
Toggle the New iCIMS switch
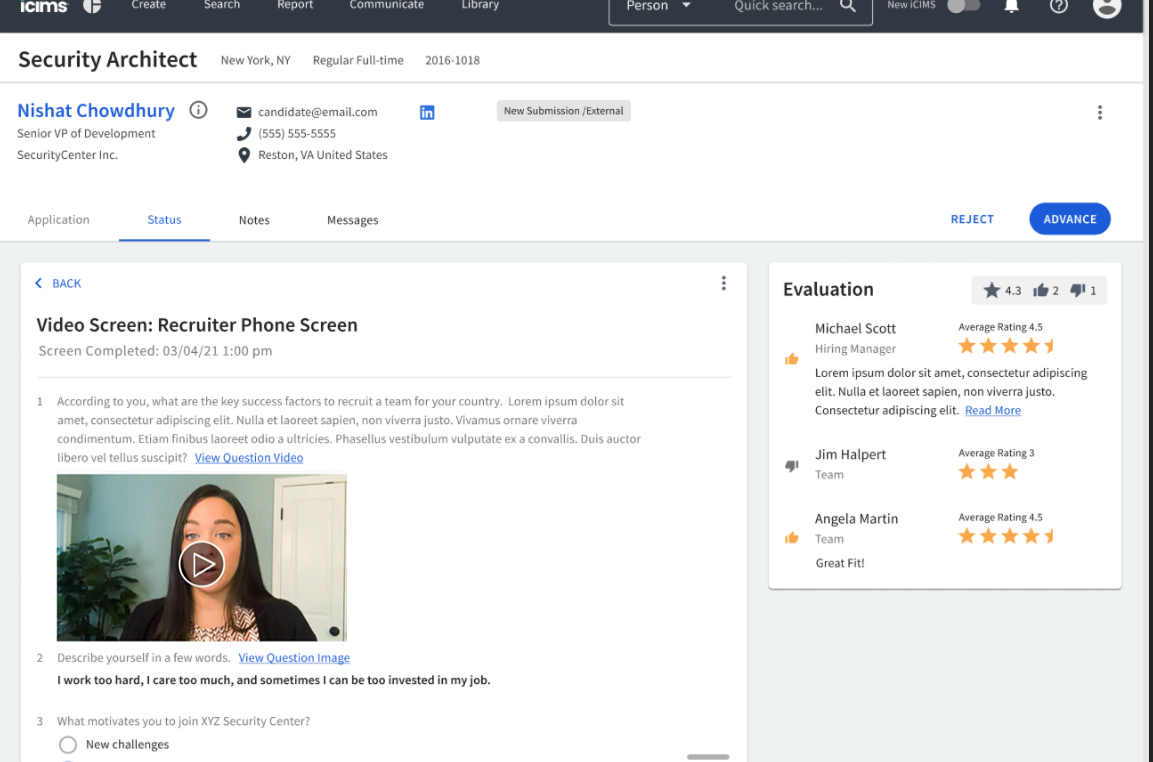[963, 6]
